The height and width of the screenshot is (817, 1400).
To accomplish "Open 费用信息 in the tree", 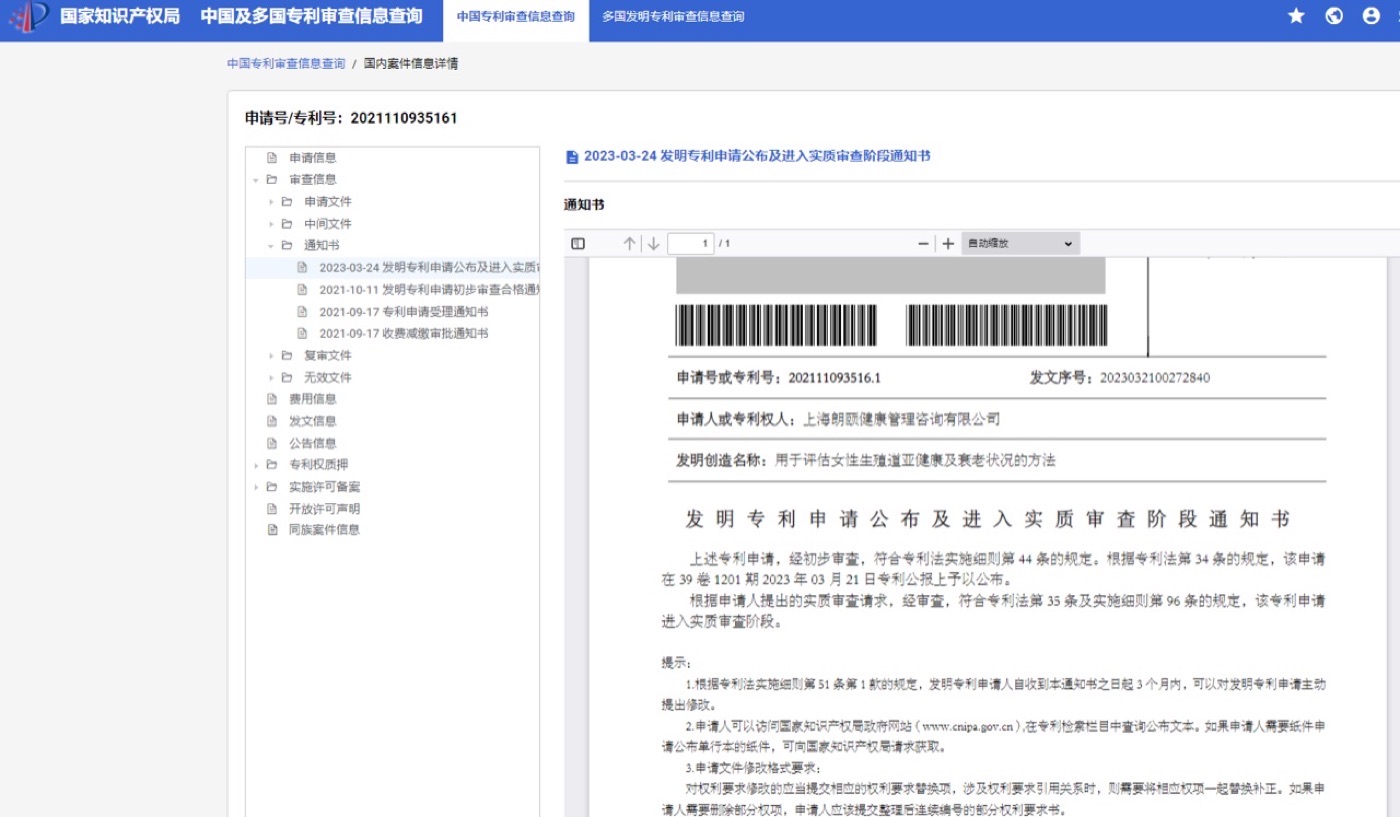I will (x=313, y=399).
